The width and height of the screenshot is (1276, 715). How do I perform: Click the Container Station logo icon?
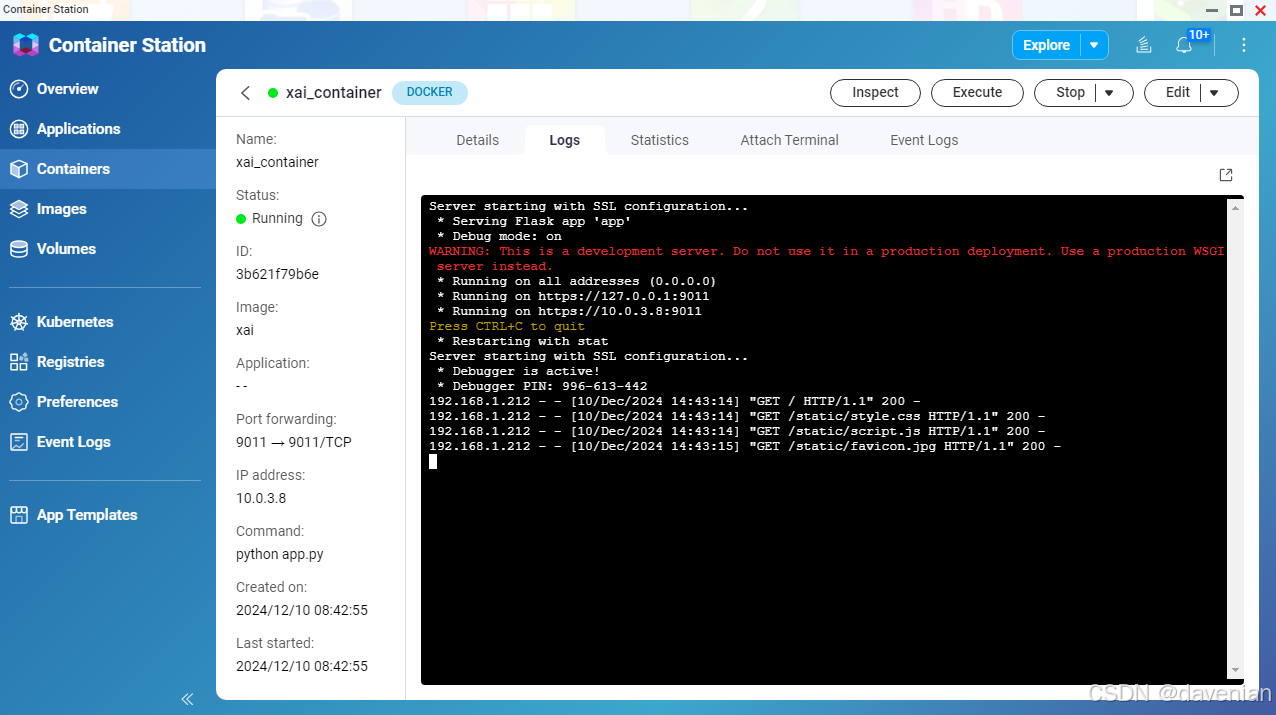click(26, 45)
